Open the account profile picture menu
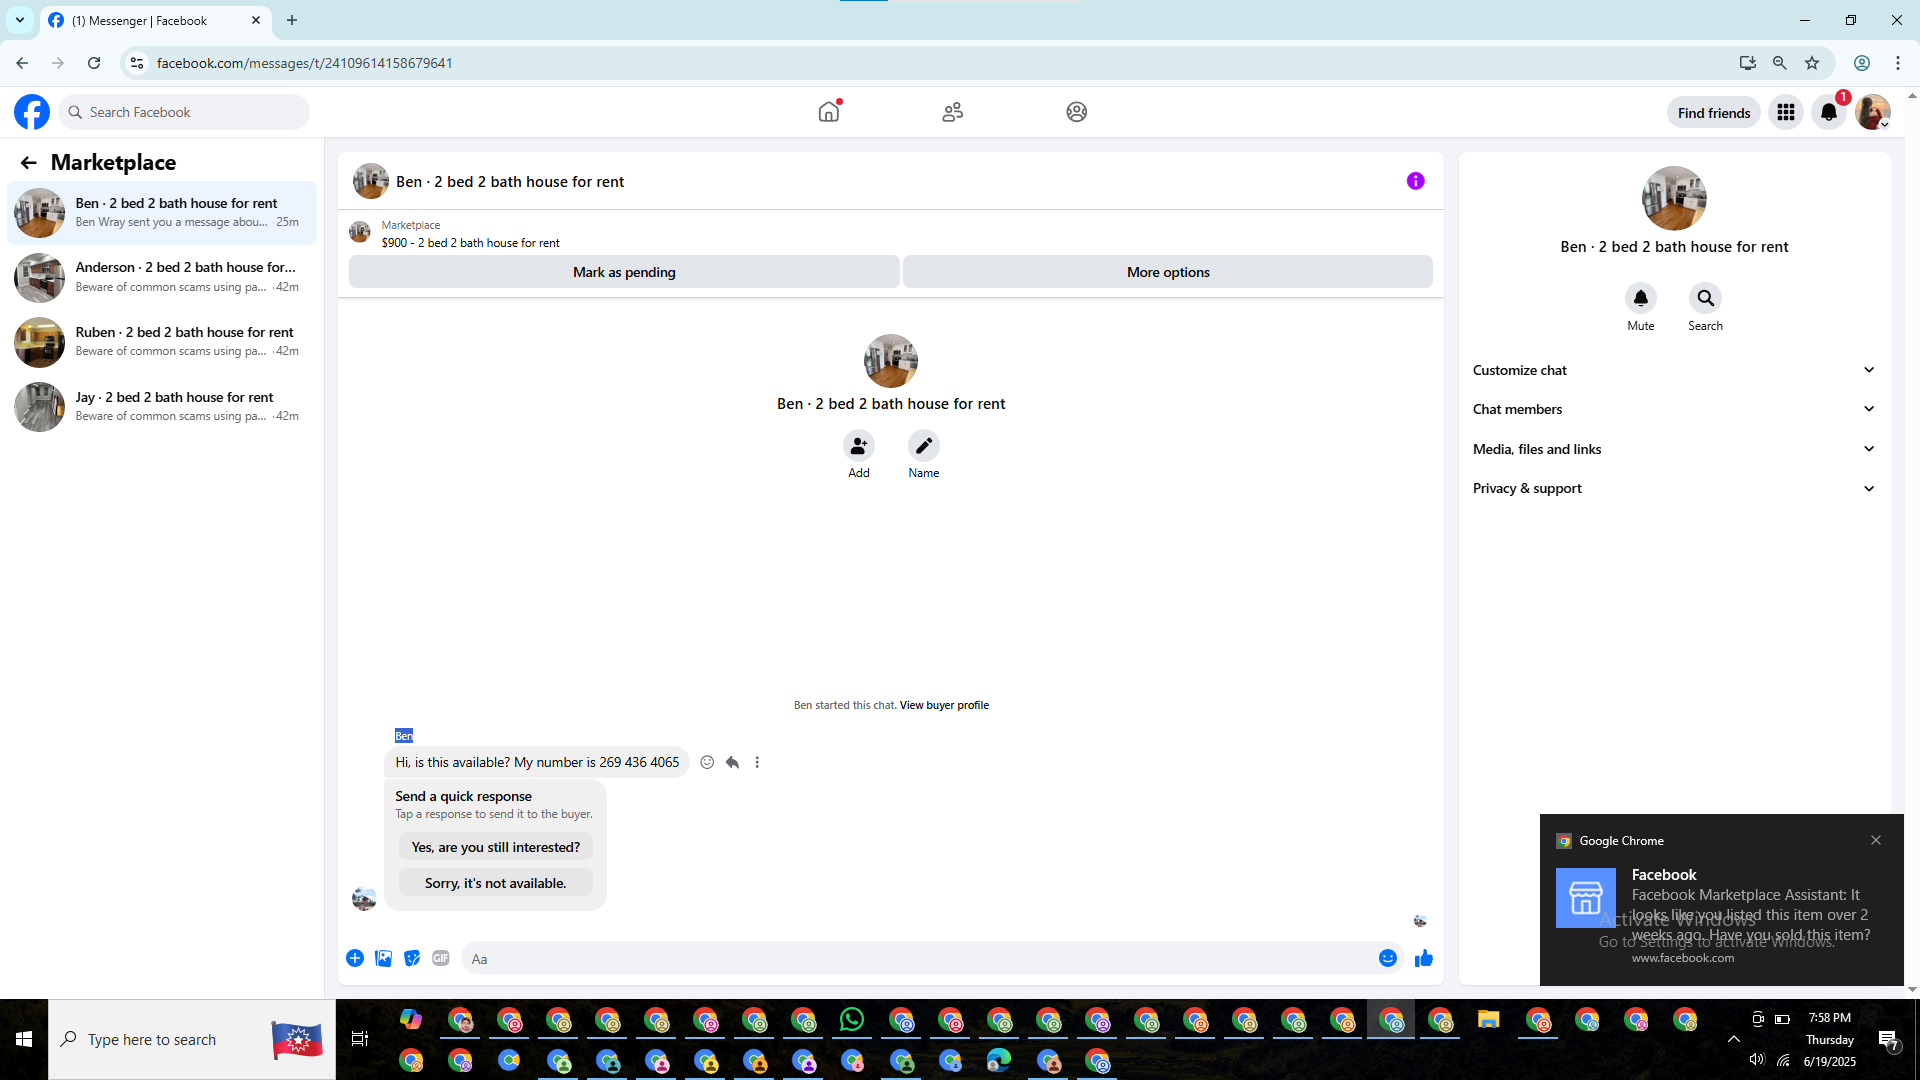Screen dimensions: 1920x1080 click(1873, 112)
